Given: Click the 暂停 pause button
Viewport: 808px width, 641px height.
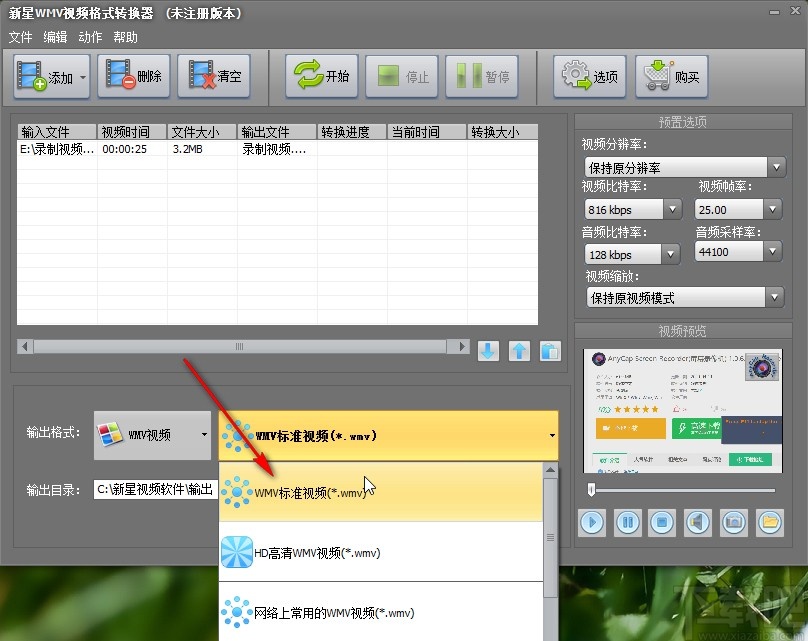Looking at the screenshot, I should coord(481,76).
